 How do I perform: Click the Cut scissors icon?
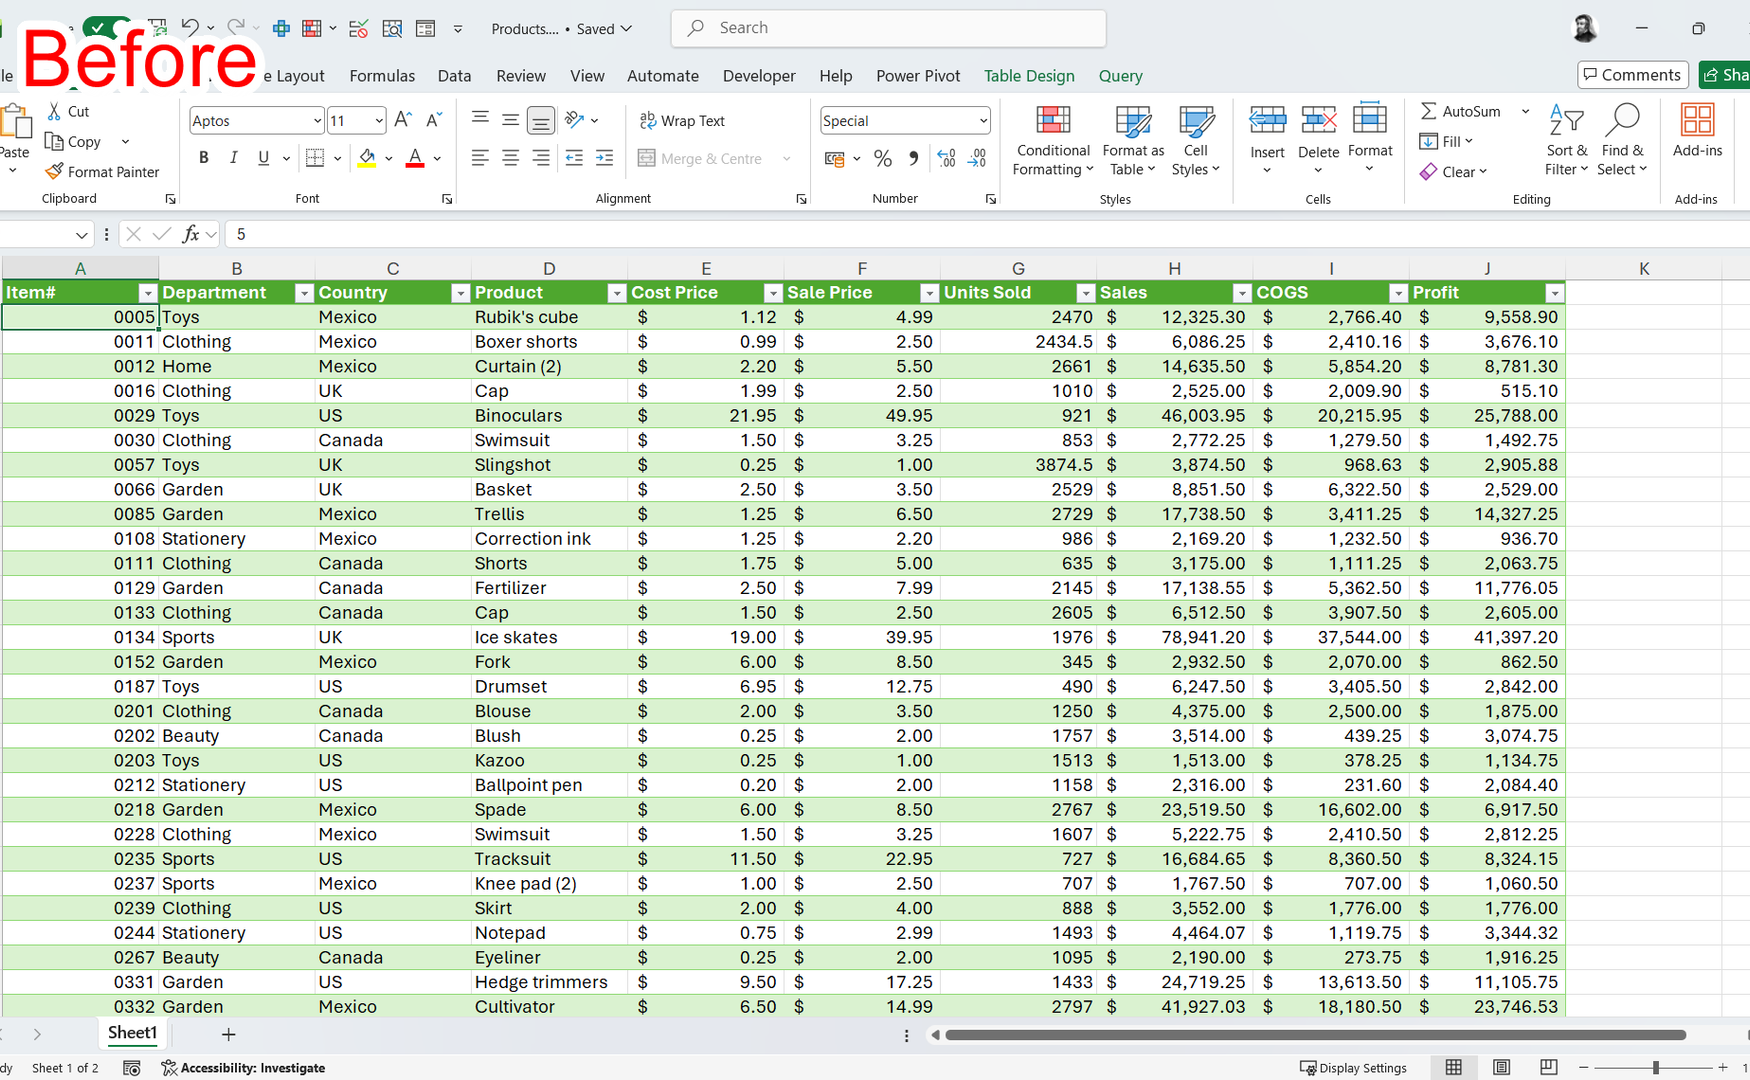(x=55, y=111)
